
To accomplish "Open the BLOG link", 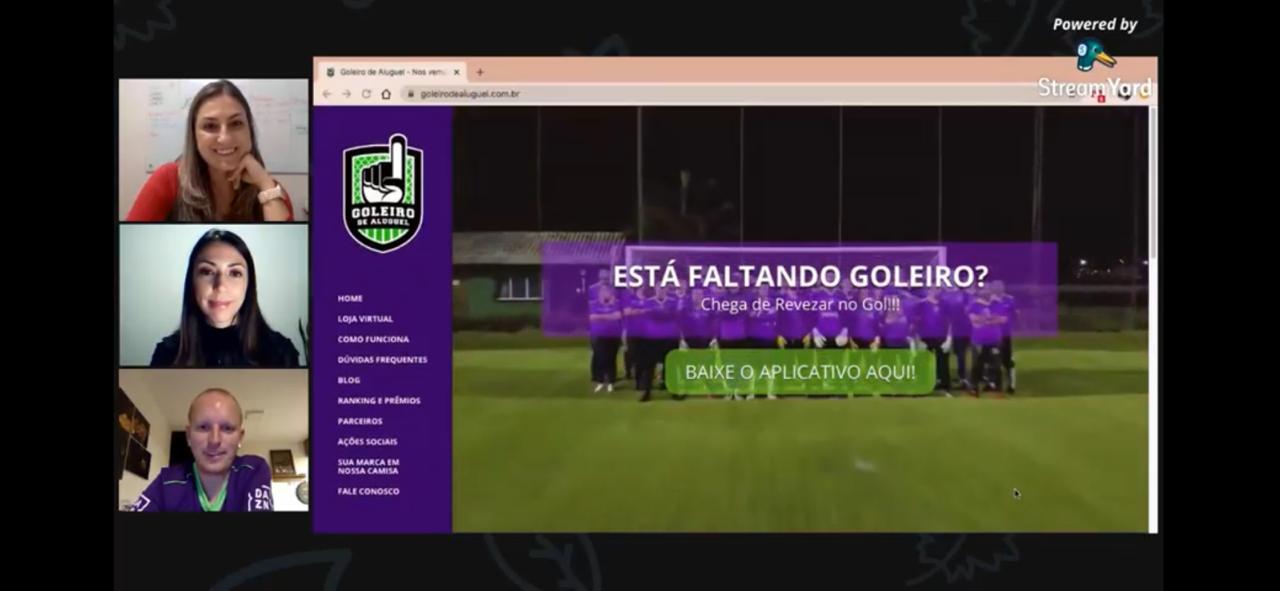I will coord(349,380).
